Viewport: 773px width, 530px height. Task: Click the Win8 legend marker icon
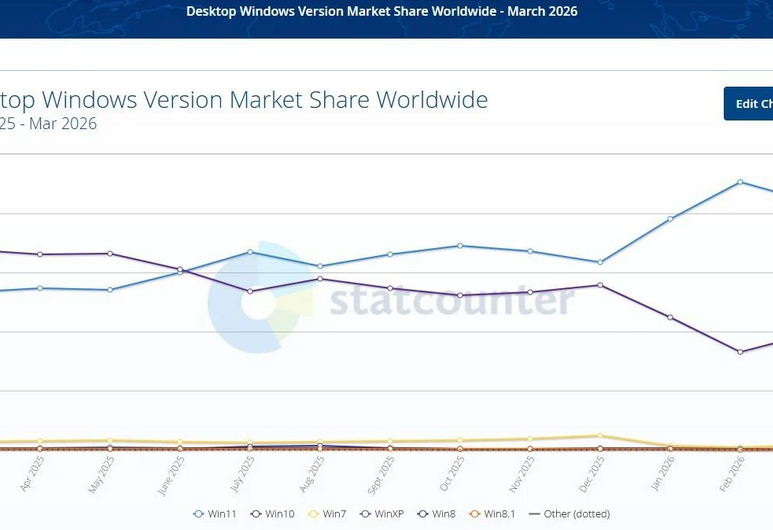(423, 513)
